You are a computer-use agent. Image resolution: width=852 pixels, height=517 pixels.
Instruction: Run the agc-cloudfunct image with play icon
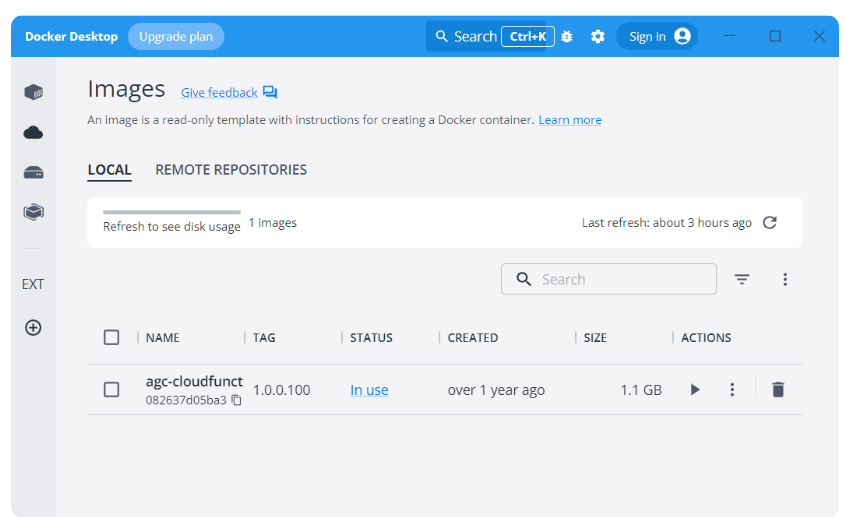[695, 390]
